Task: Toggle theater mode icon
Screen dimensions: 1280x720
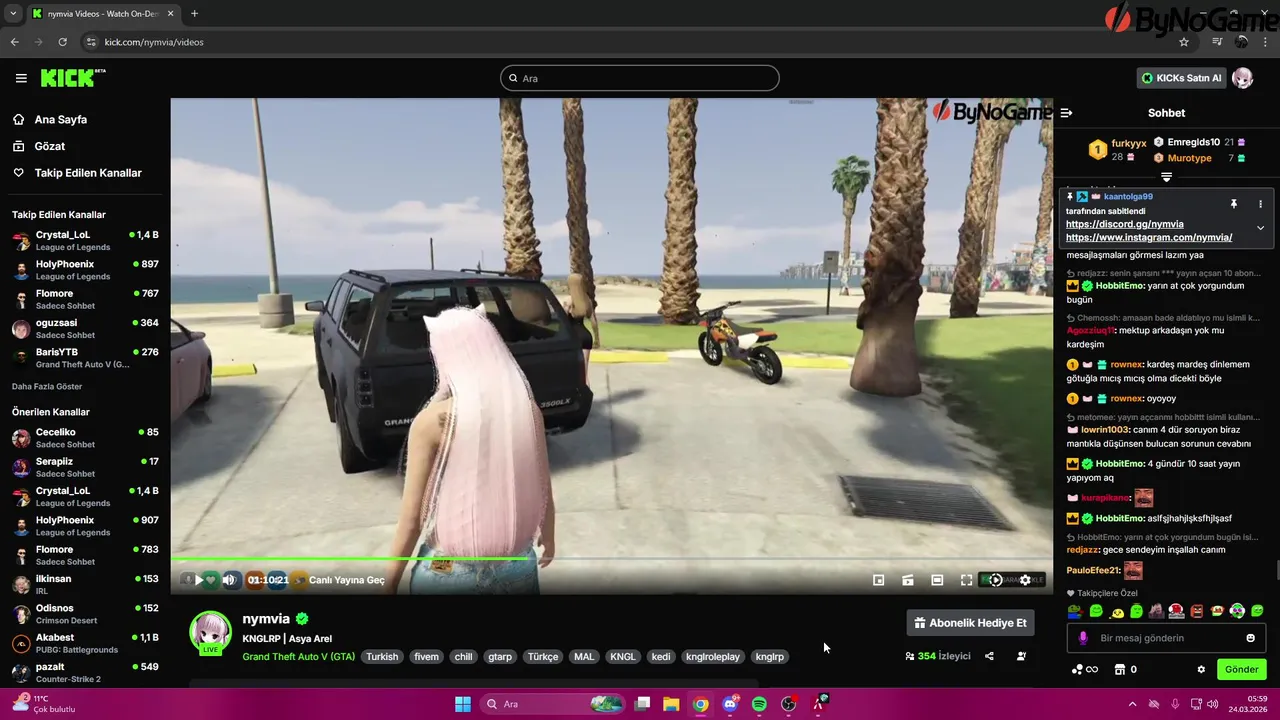Action: click(937, 580)
